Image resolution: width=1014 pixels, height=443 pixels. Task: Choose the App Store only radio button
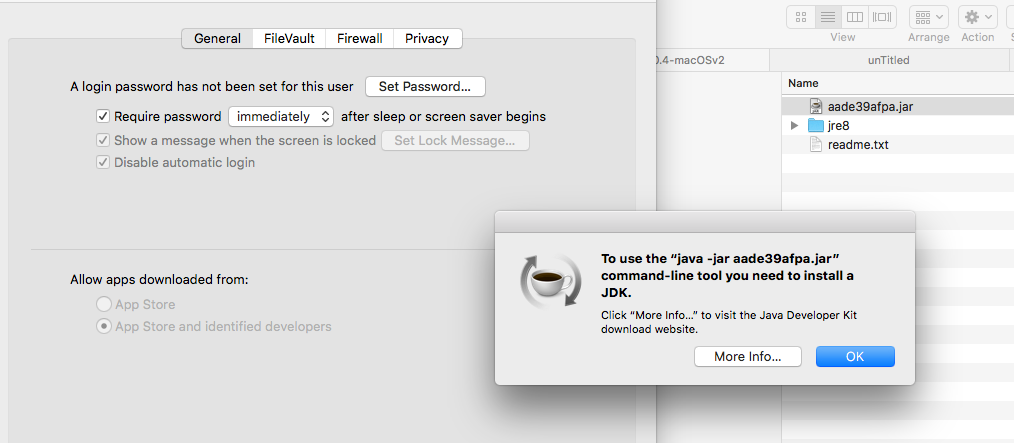(103, 304)
